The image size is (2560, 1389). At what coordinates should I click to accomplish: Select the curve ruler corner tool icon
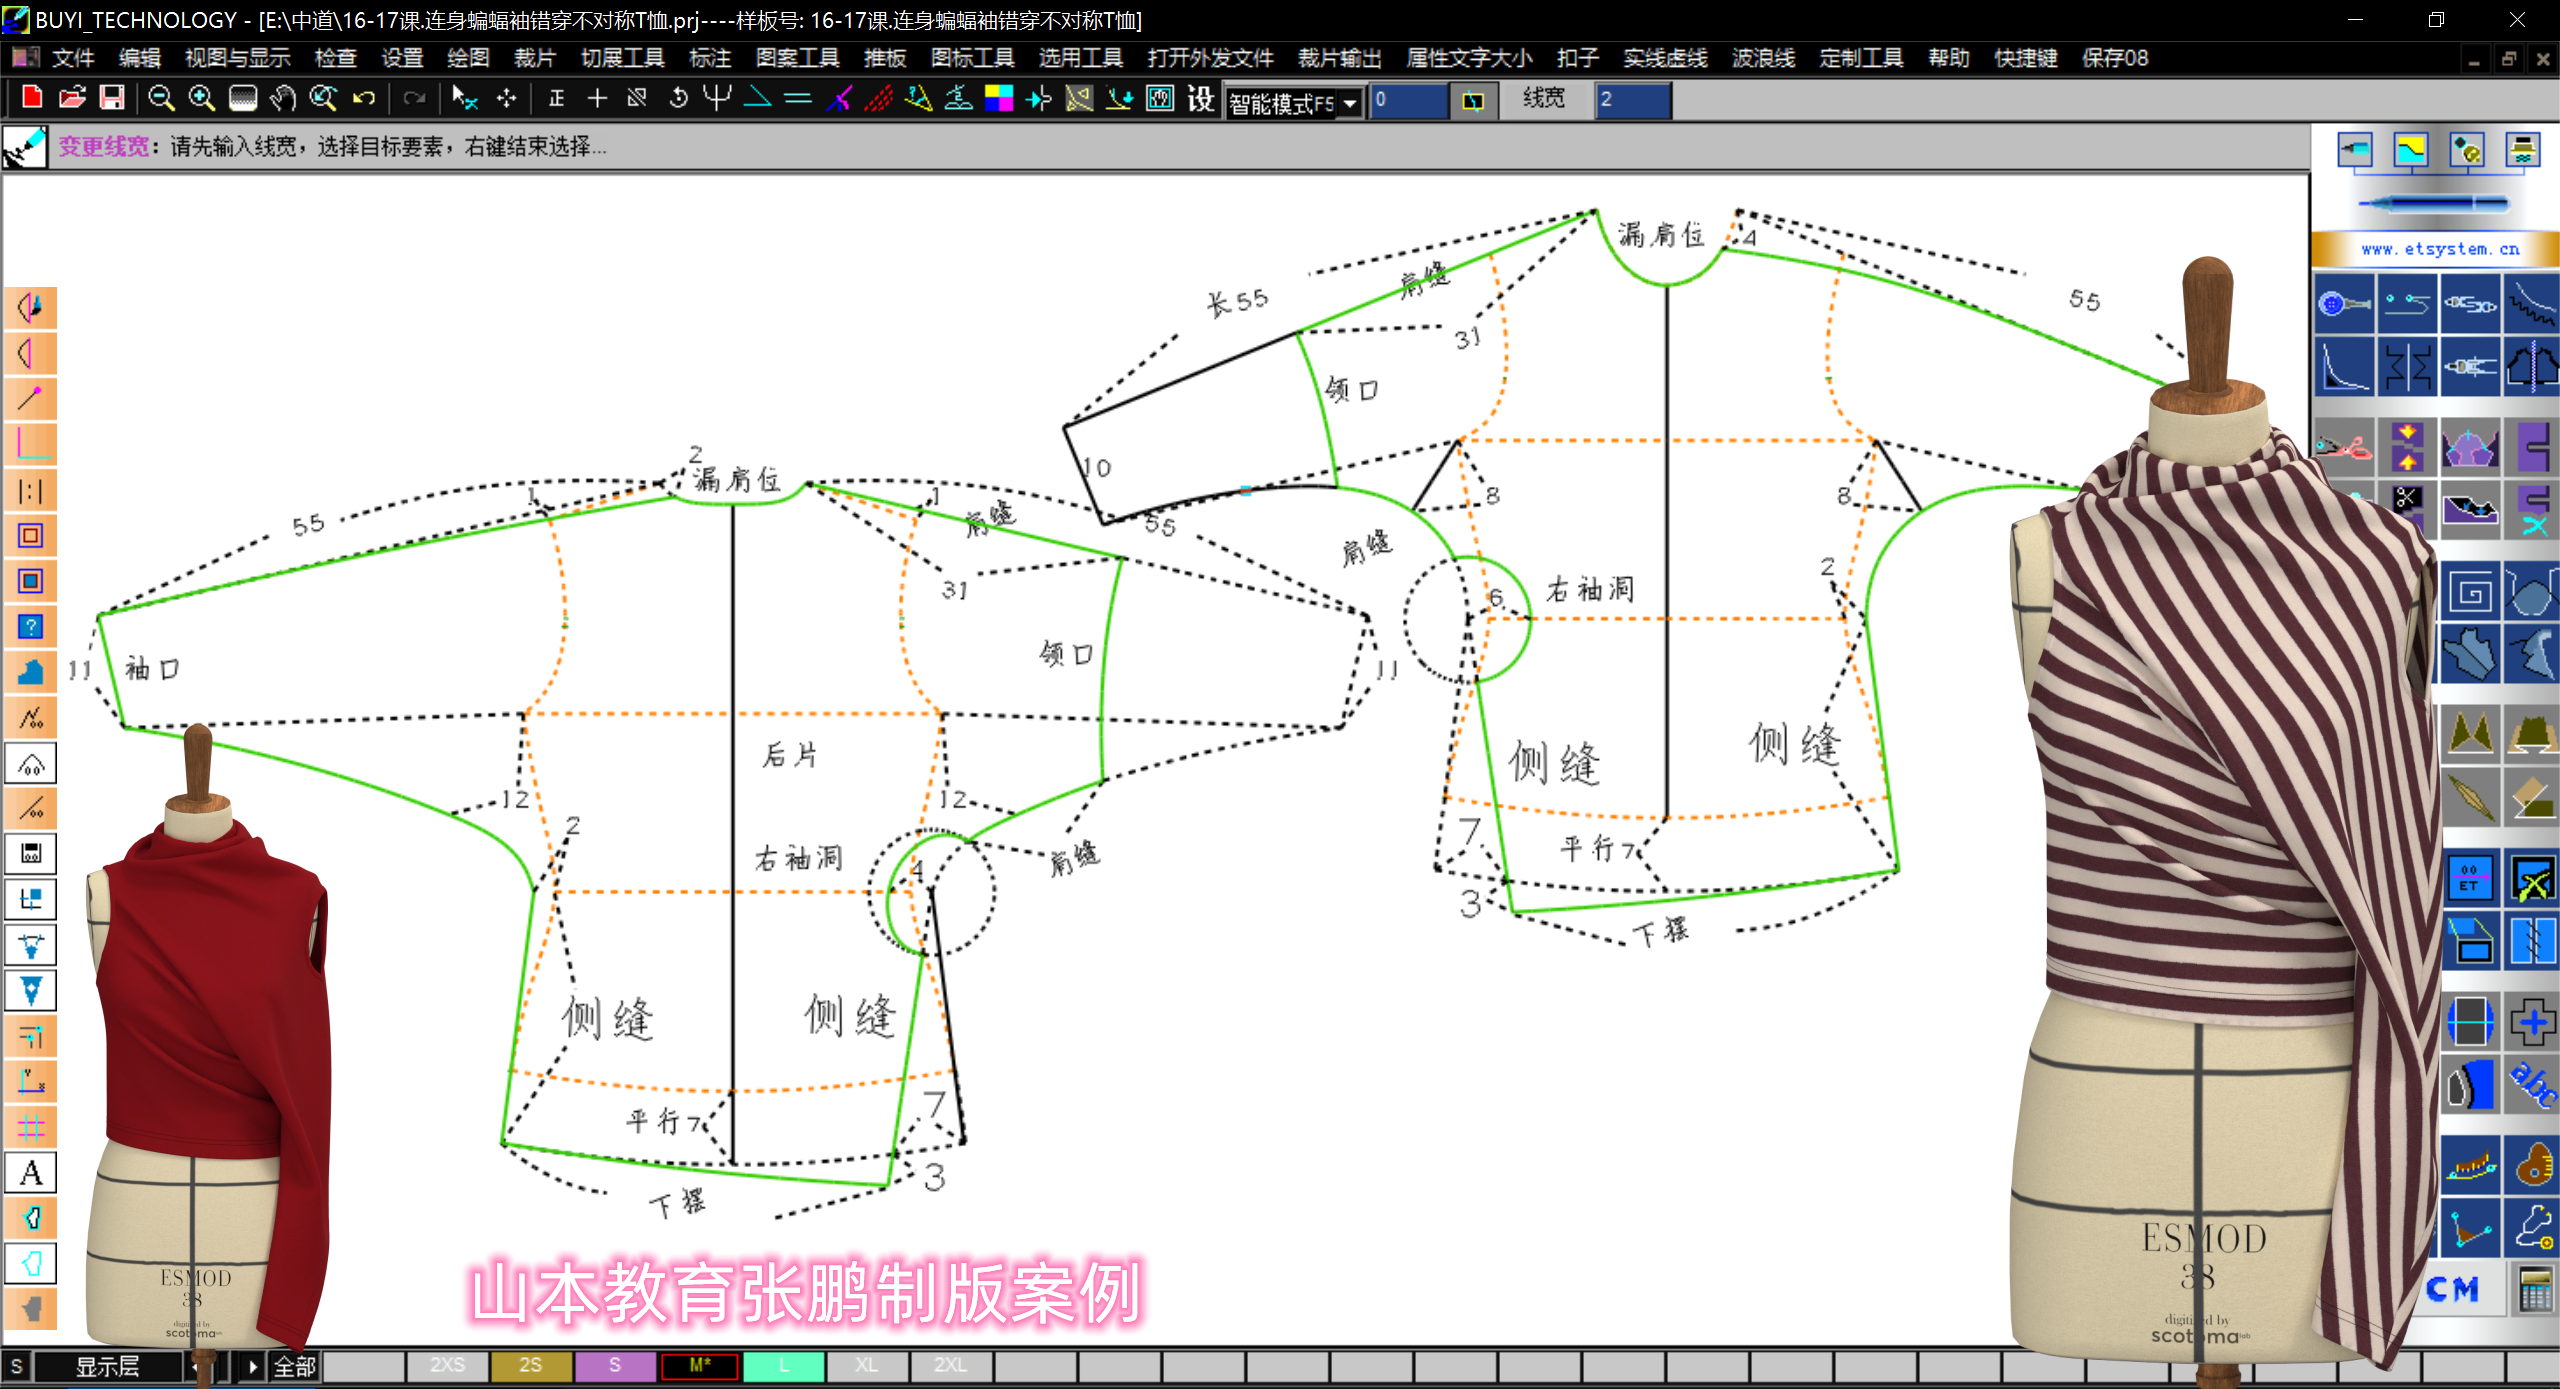[x=2344, y=366]
